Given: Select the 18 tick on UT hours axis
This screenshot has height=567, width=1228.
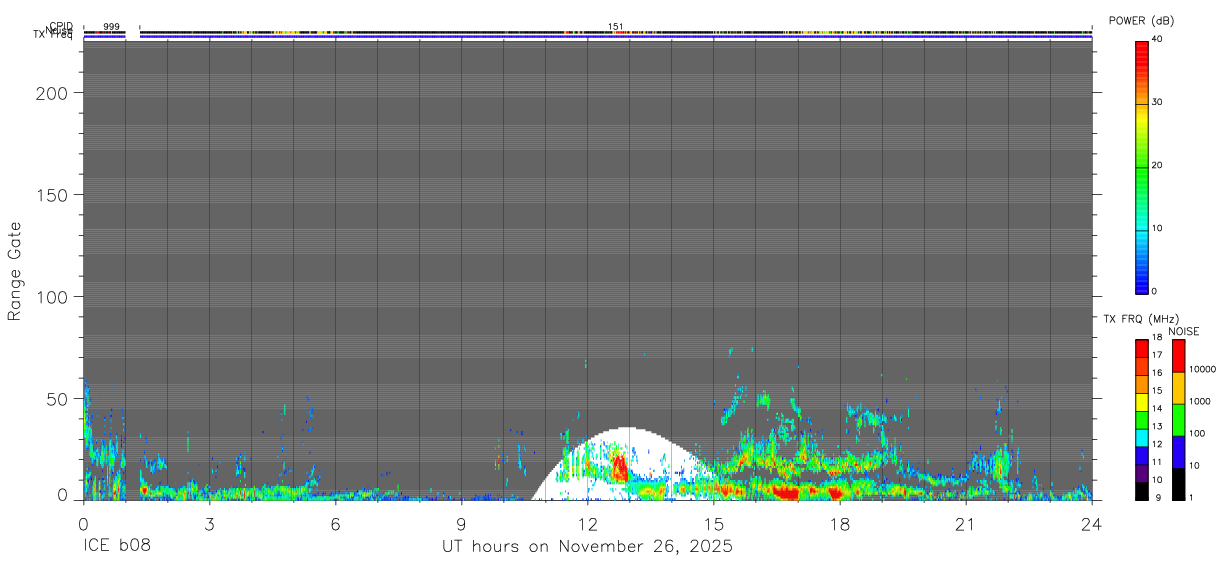Looking at the screenshot, I should [840, 525].
